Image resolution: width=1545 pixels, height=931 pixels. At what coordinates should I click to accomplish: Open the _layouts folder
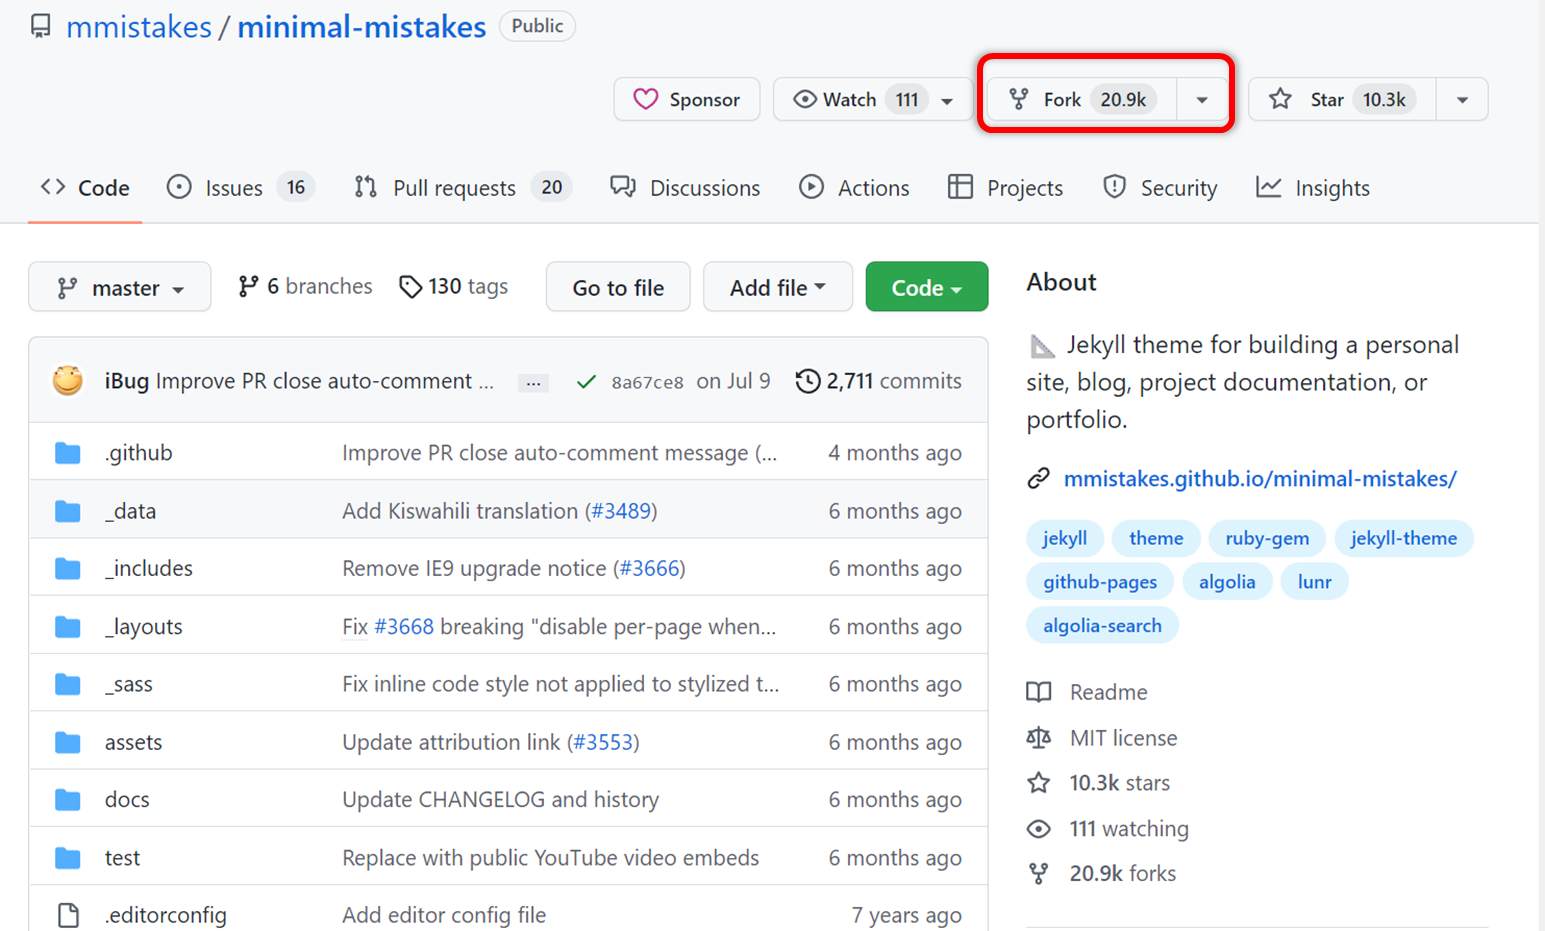144,626
